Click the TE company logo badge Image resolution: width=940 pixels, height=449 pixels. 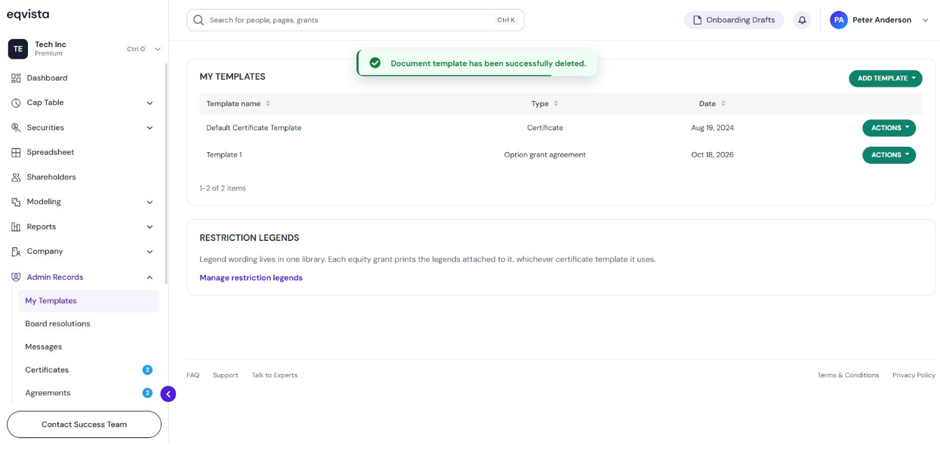tap(18, 49)
